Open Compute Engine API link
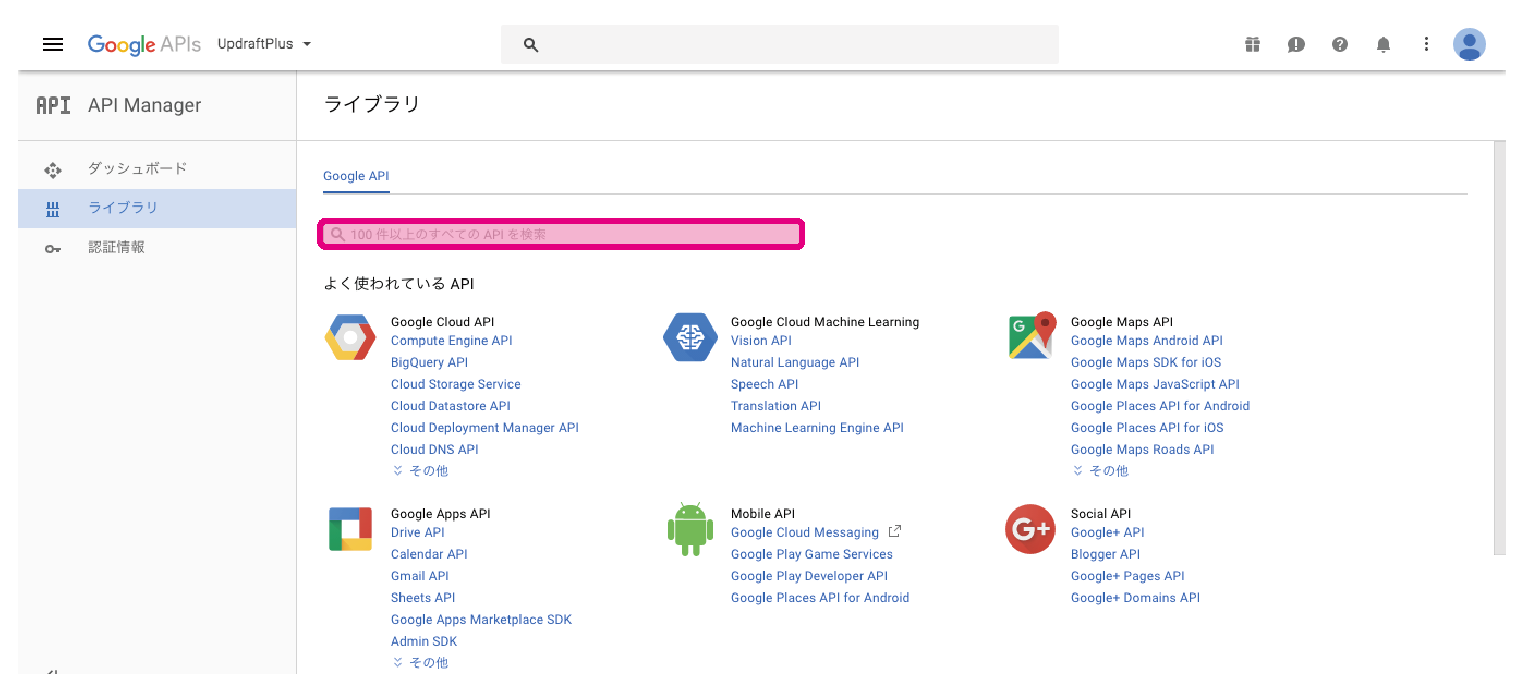This screenshot has height=692, width=1523. tap(451, 341)
